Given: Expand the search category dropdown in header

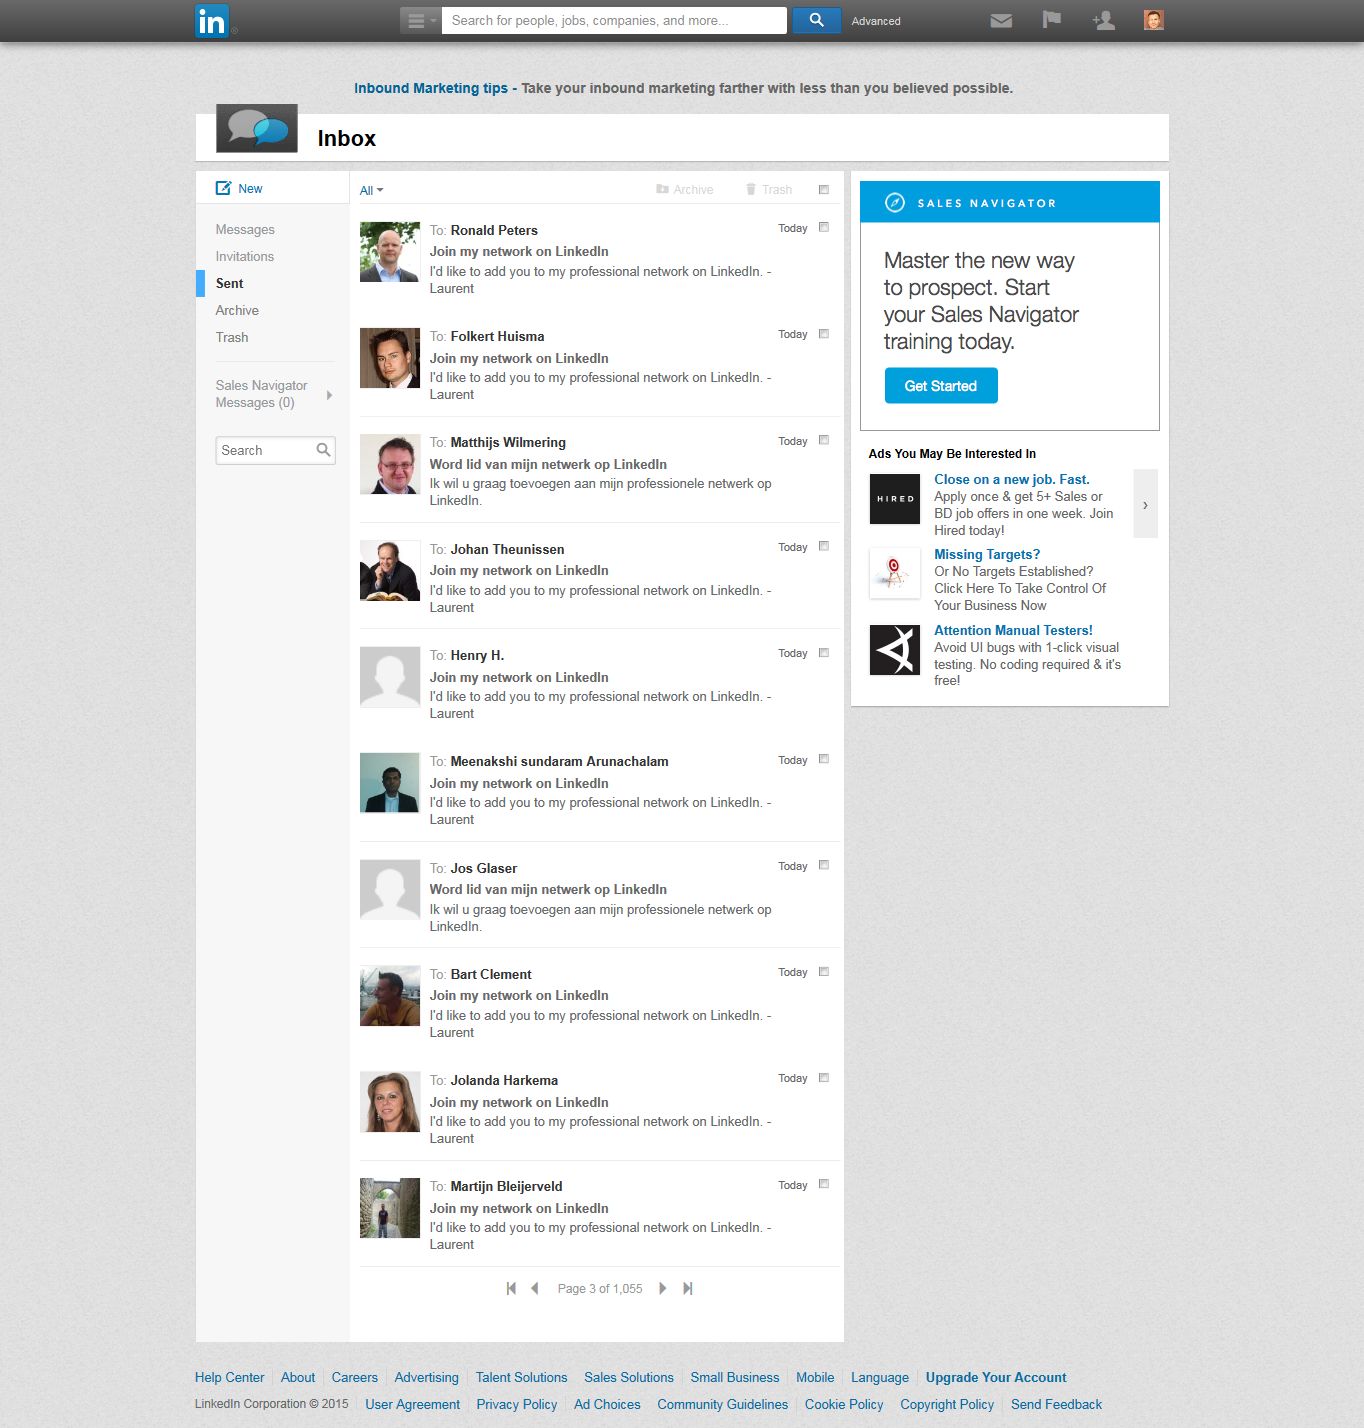Looking at the screenshot, I should [420, 20].
